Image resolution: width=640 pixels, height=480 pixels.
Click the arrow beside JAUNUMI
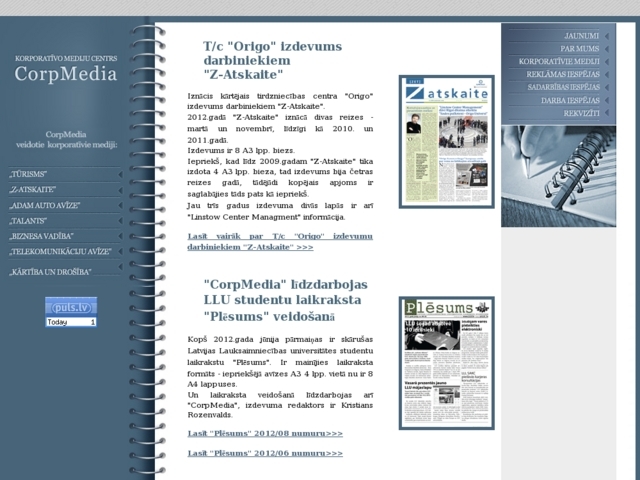coord(607,36)
